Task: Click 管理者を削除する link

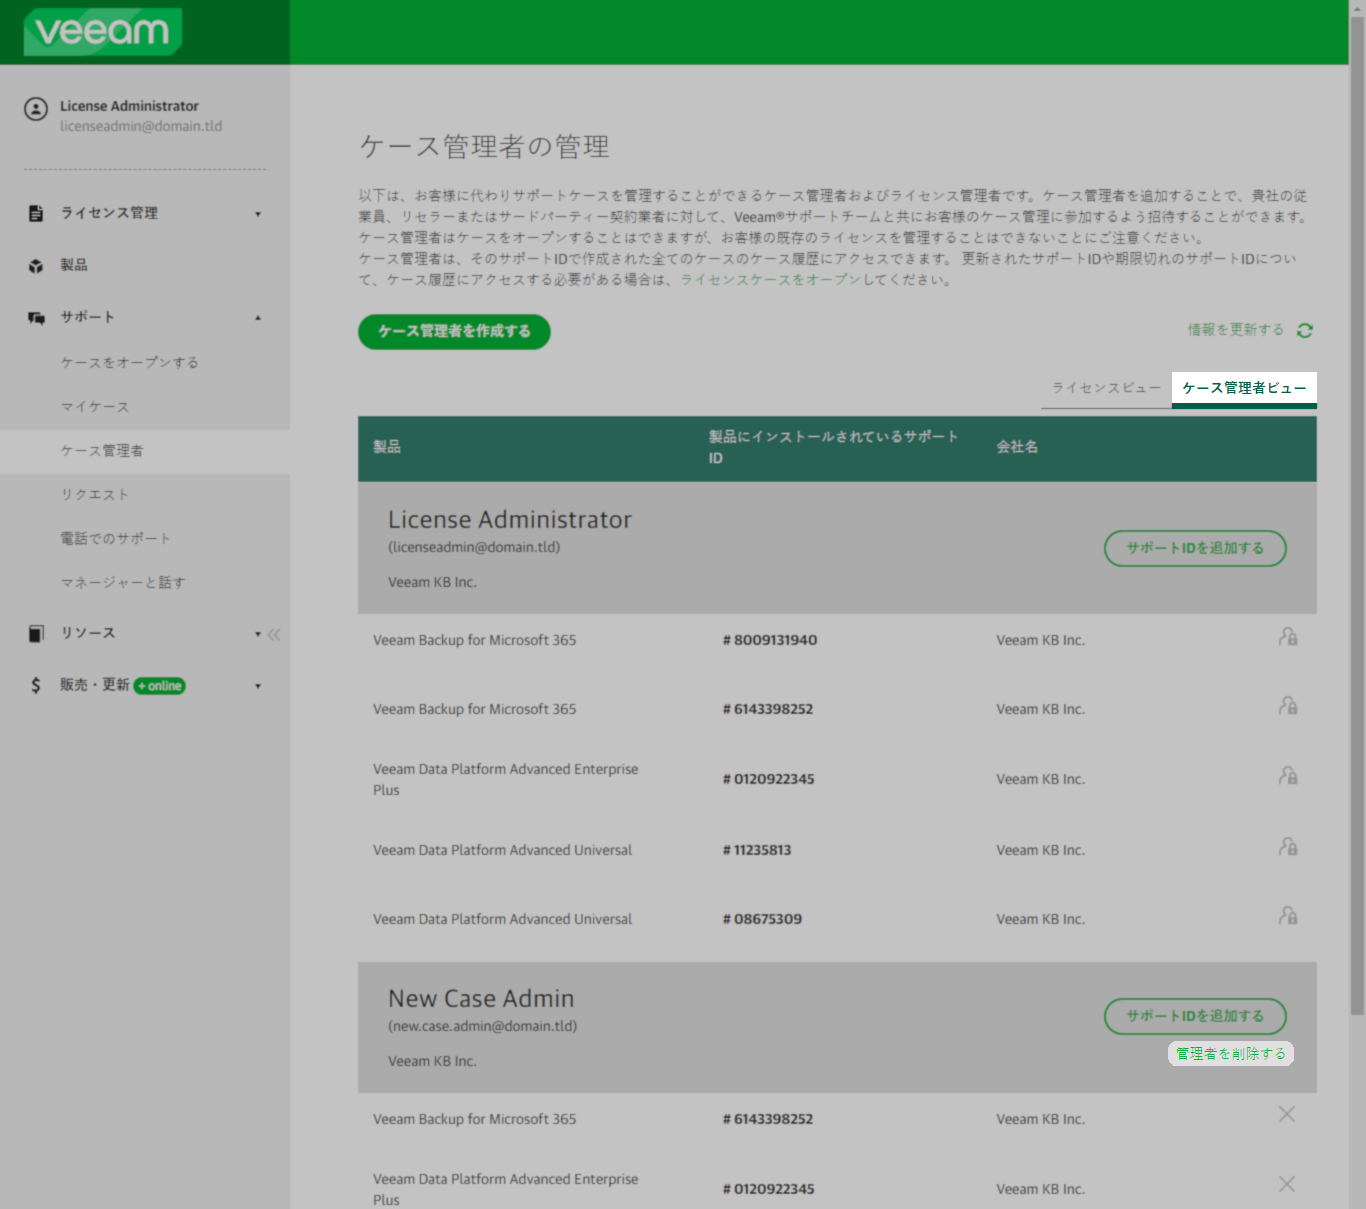Action: [1231, 1054]
